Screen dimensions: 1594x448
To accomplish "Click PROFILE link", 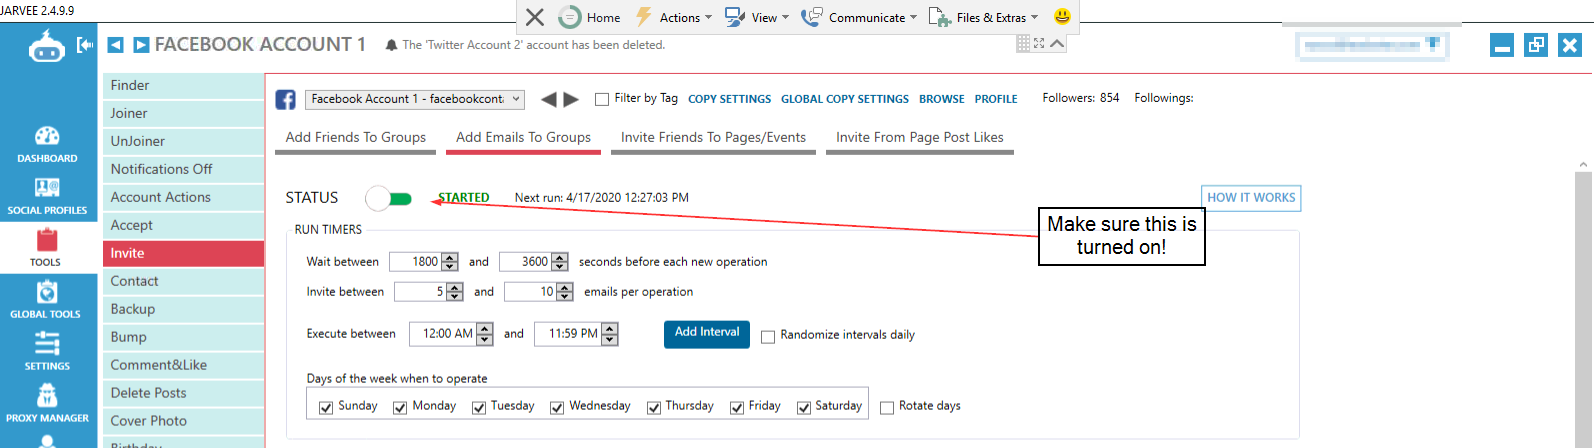I will tap(996, 99).
